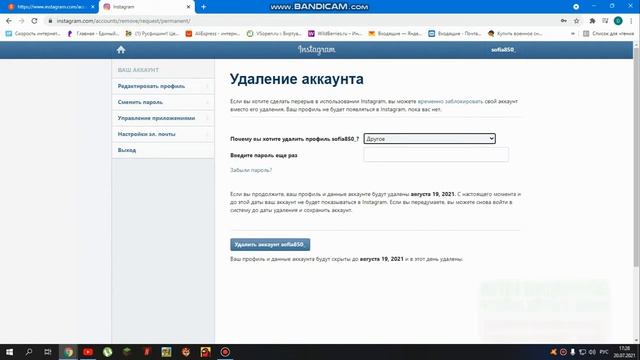Click the временно заблокировать link
Screen dimensions: 640x360
pyautogui.click(x=450, y=101)
